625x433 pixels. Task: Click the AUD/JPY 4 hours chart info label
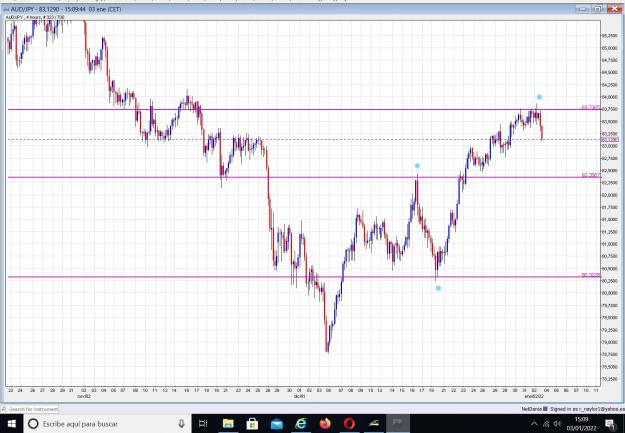coord(35,17)
